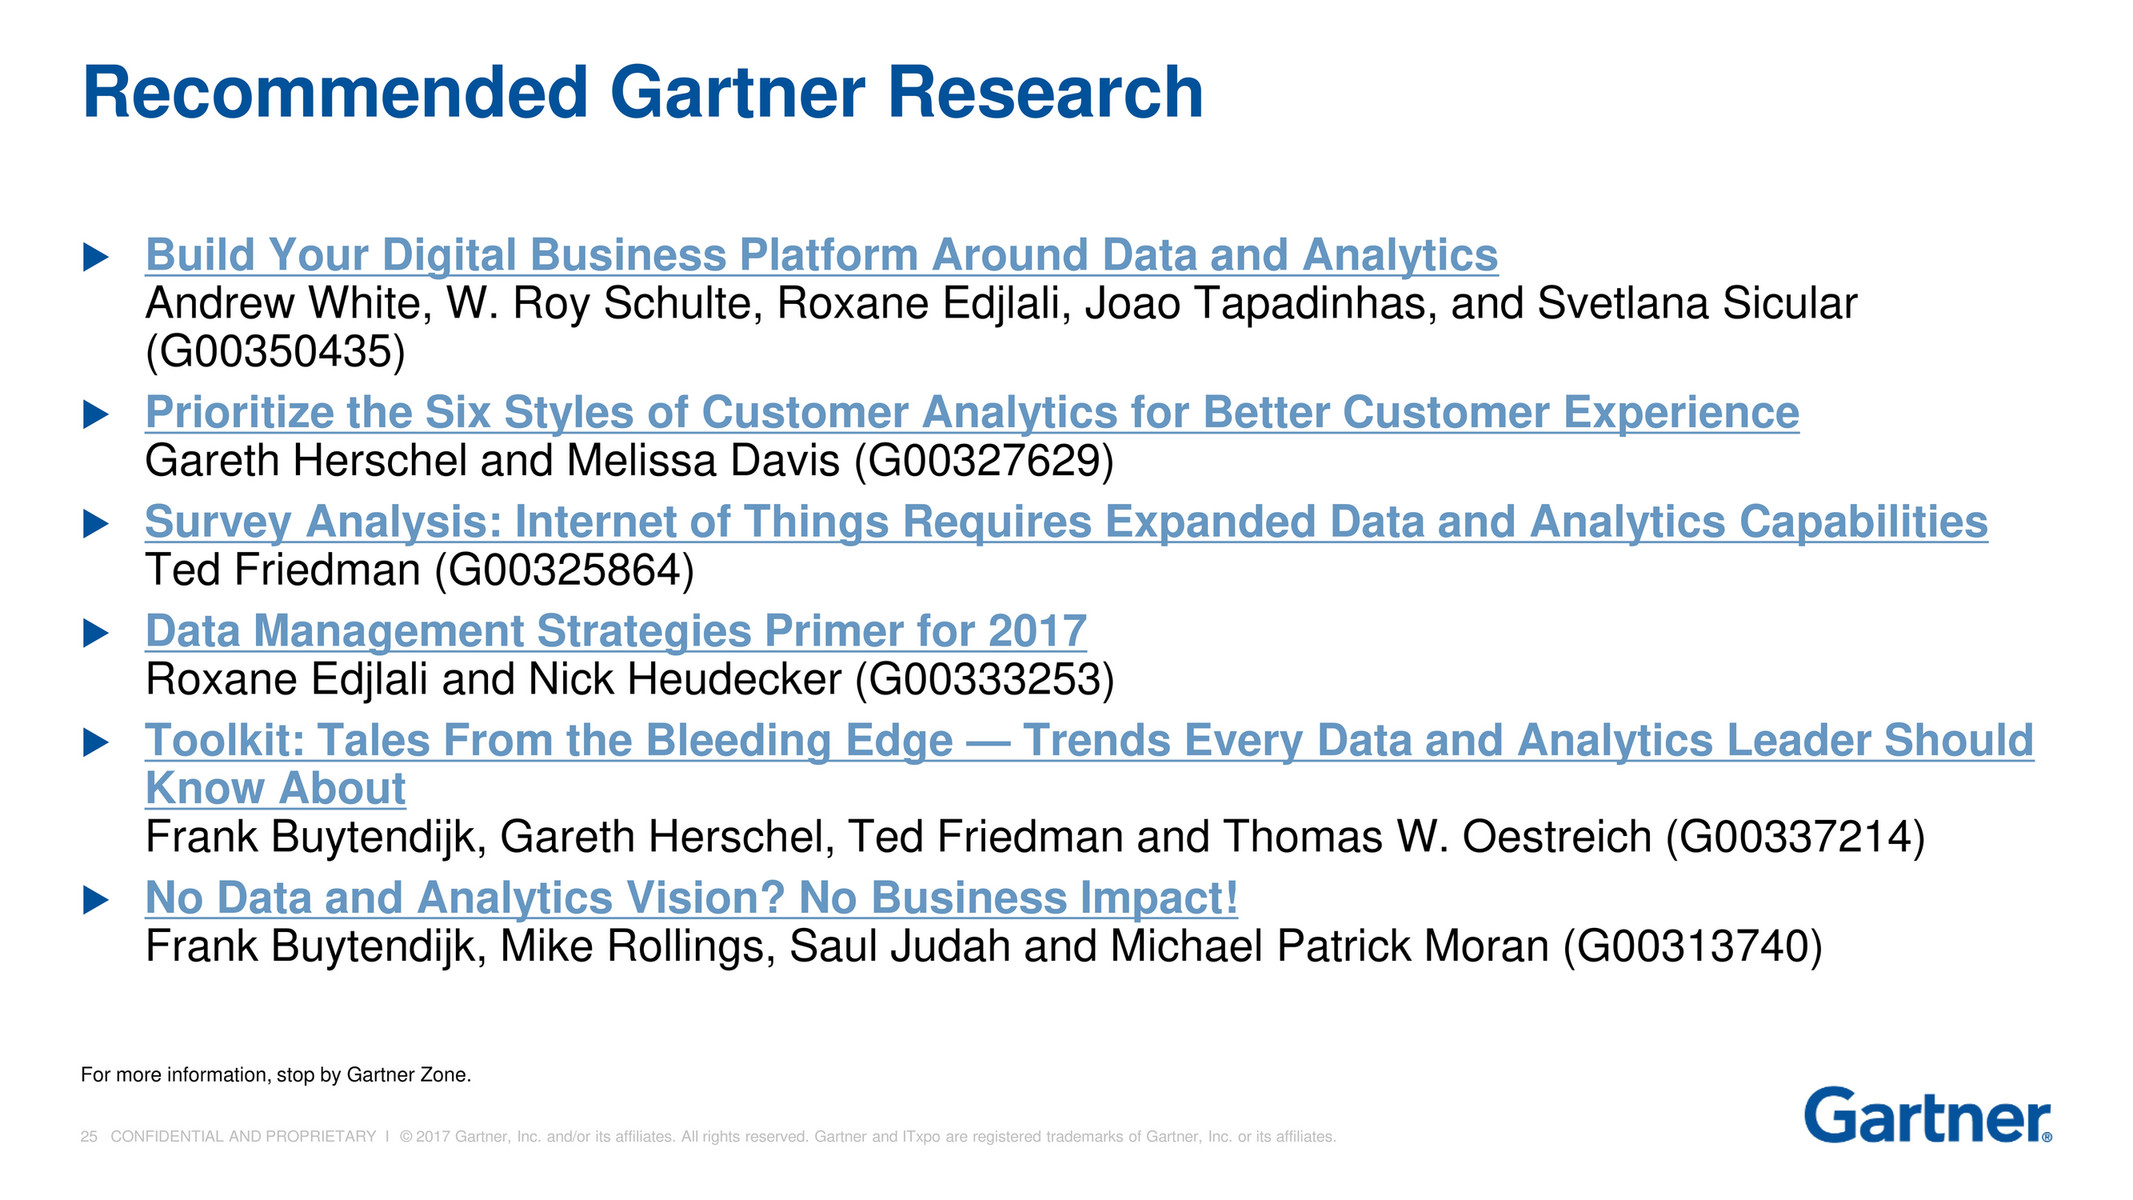Open the Prioritize the Six Styles link

coord(971,413)
